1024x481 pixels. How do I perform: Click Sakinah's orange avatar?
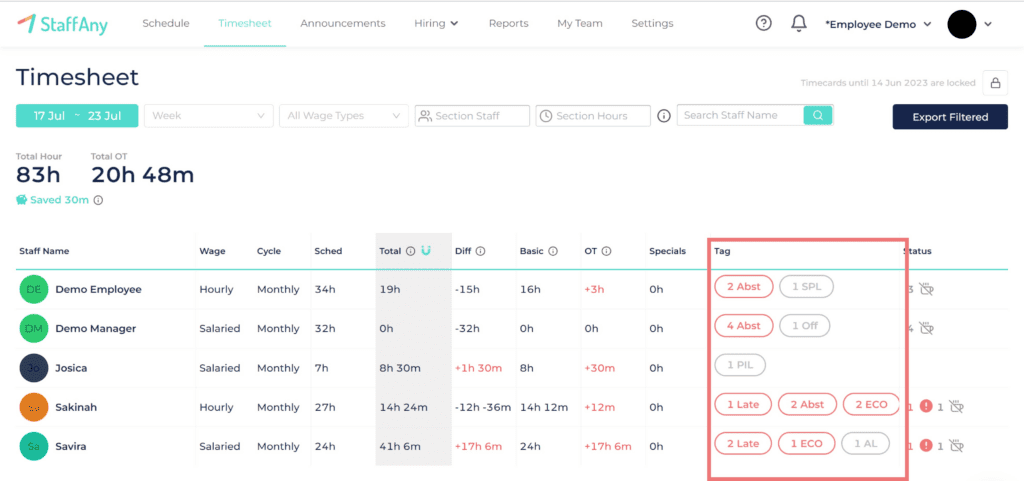coord(34,407)
